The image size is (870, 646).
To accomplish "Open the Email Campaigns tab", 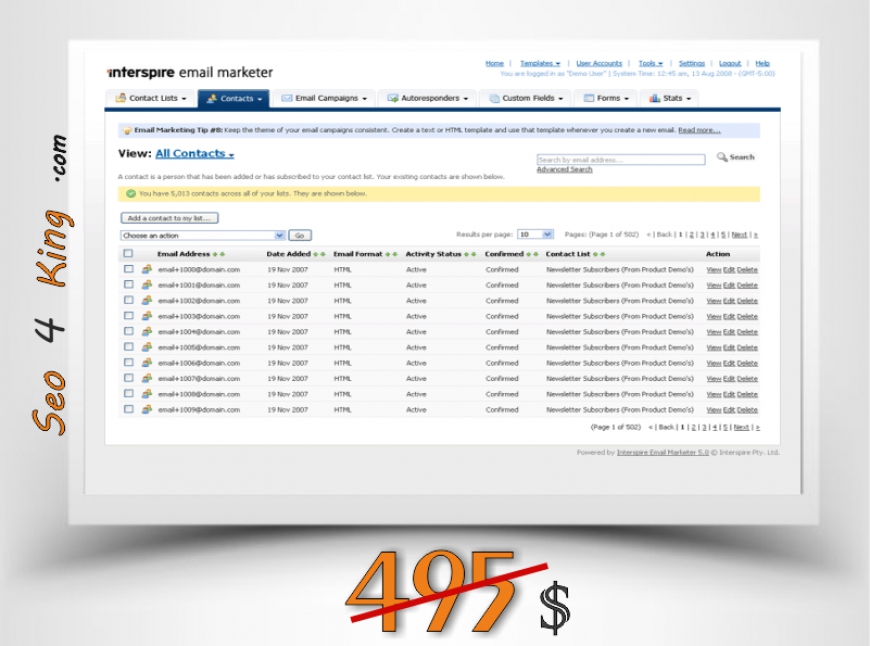I will (324, 98).
